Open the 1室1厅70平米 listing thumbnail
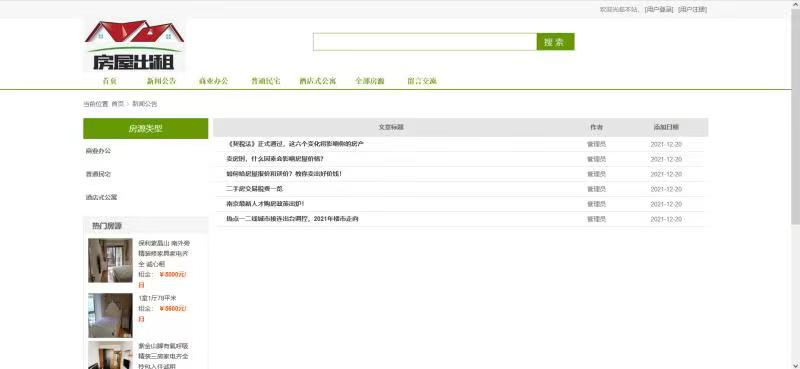Screen dimensions: 800x369 110,315
